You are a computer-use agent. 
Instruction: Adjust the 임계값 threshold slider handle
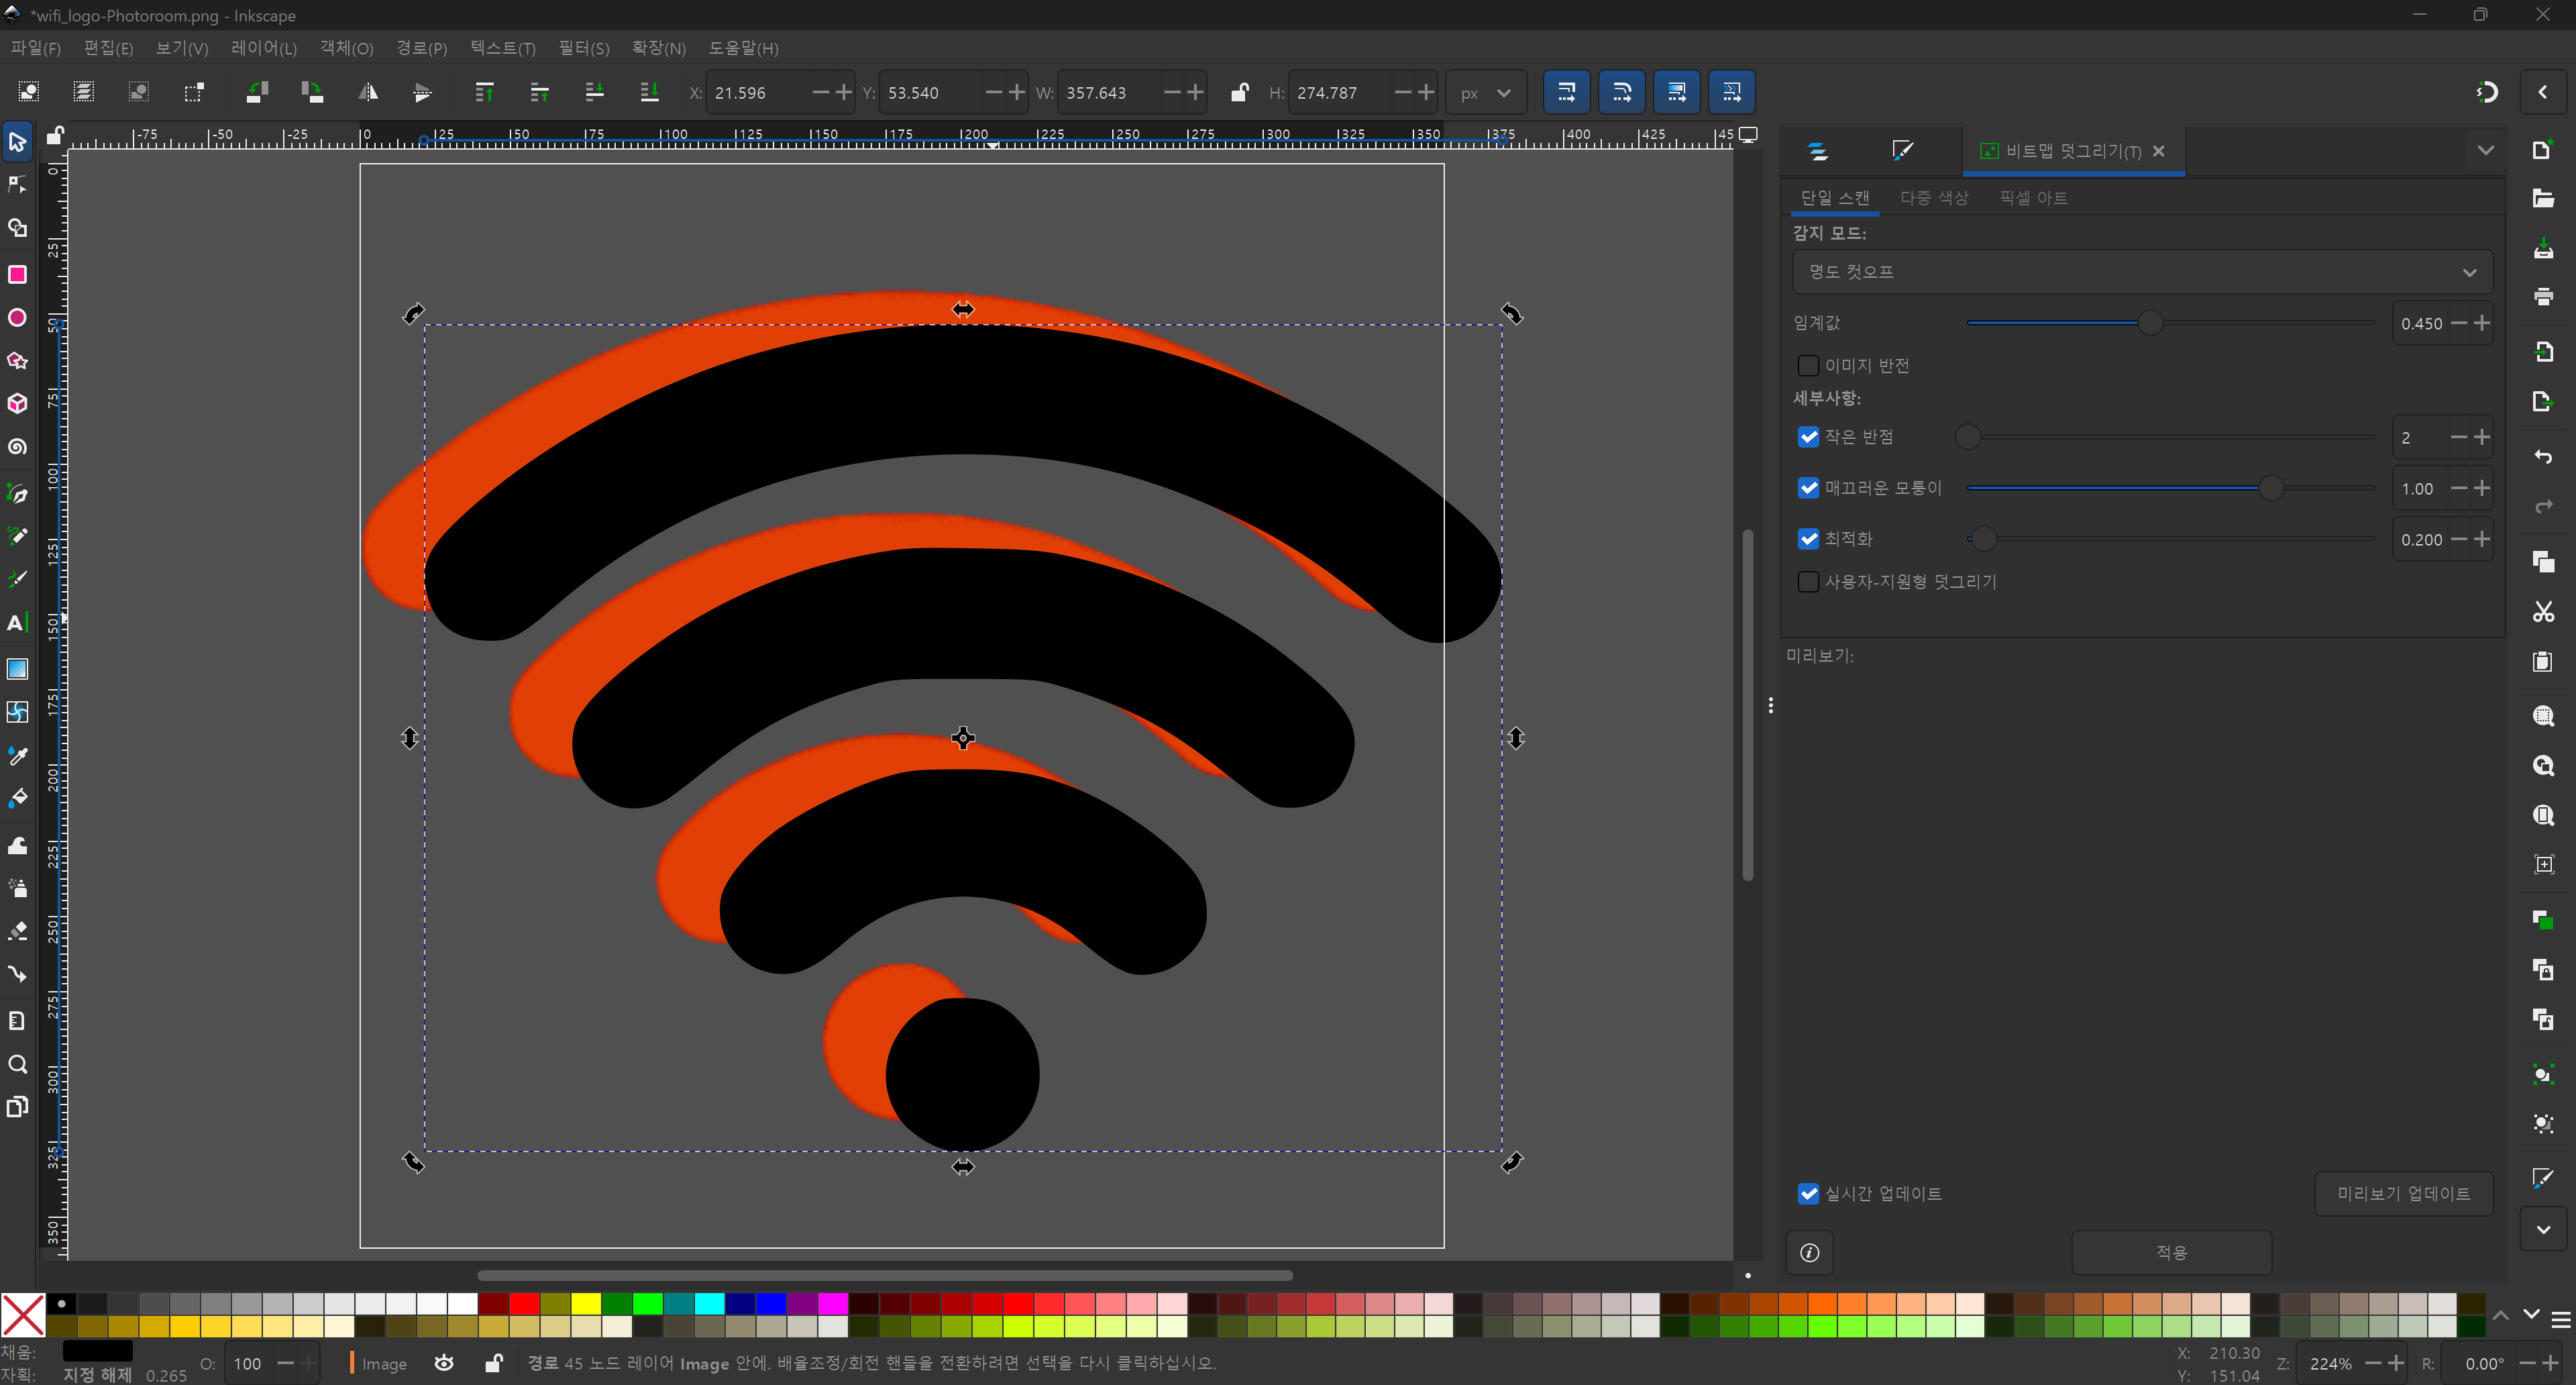pyautogui.click(x=2149, y=323)
